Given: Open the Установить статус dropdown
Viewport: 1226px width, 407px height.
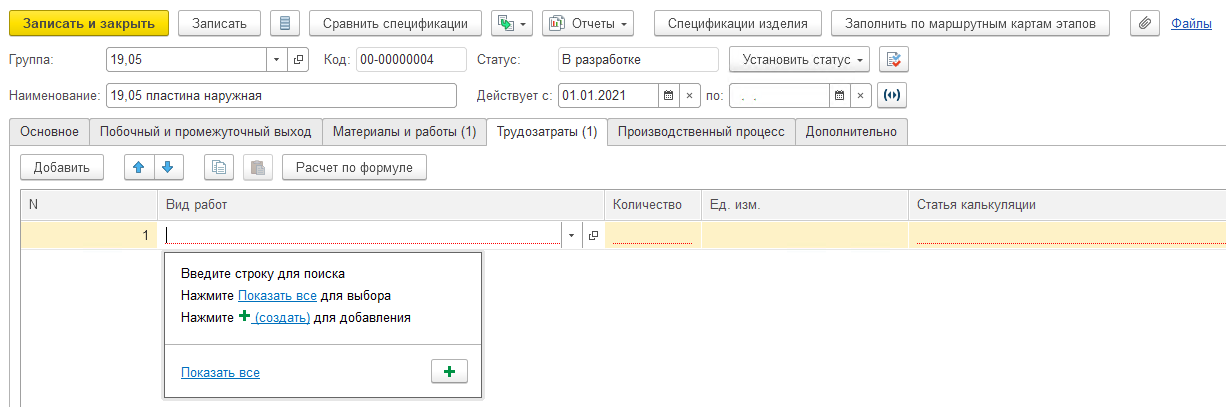Looking at the screenshot, I should [799, 60].
